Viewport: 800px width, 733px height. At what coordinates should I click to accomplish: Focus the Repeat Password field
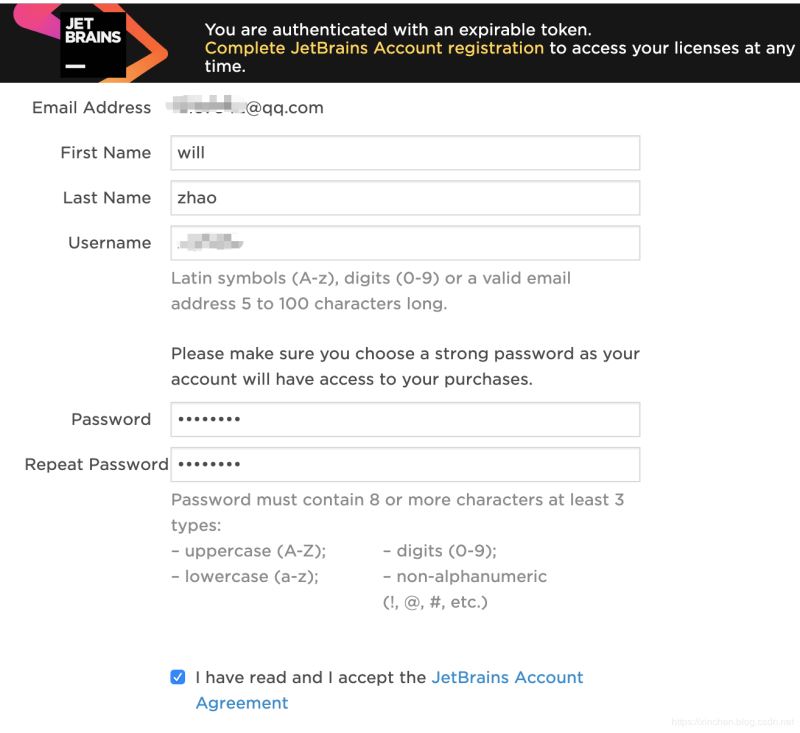click(405, 465)
